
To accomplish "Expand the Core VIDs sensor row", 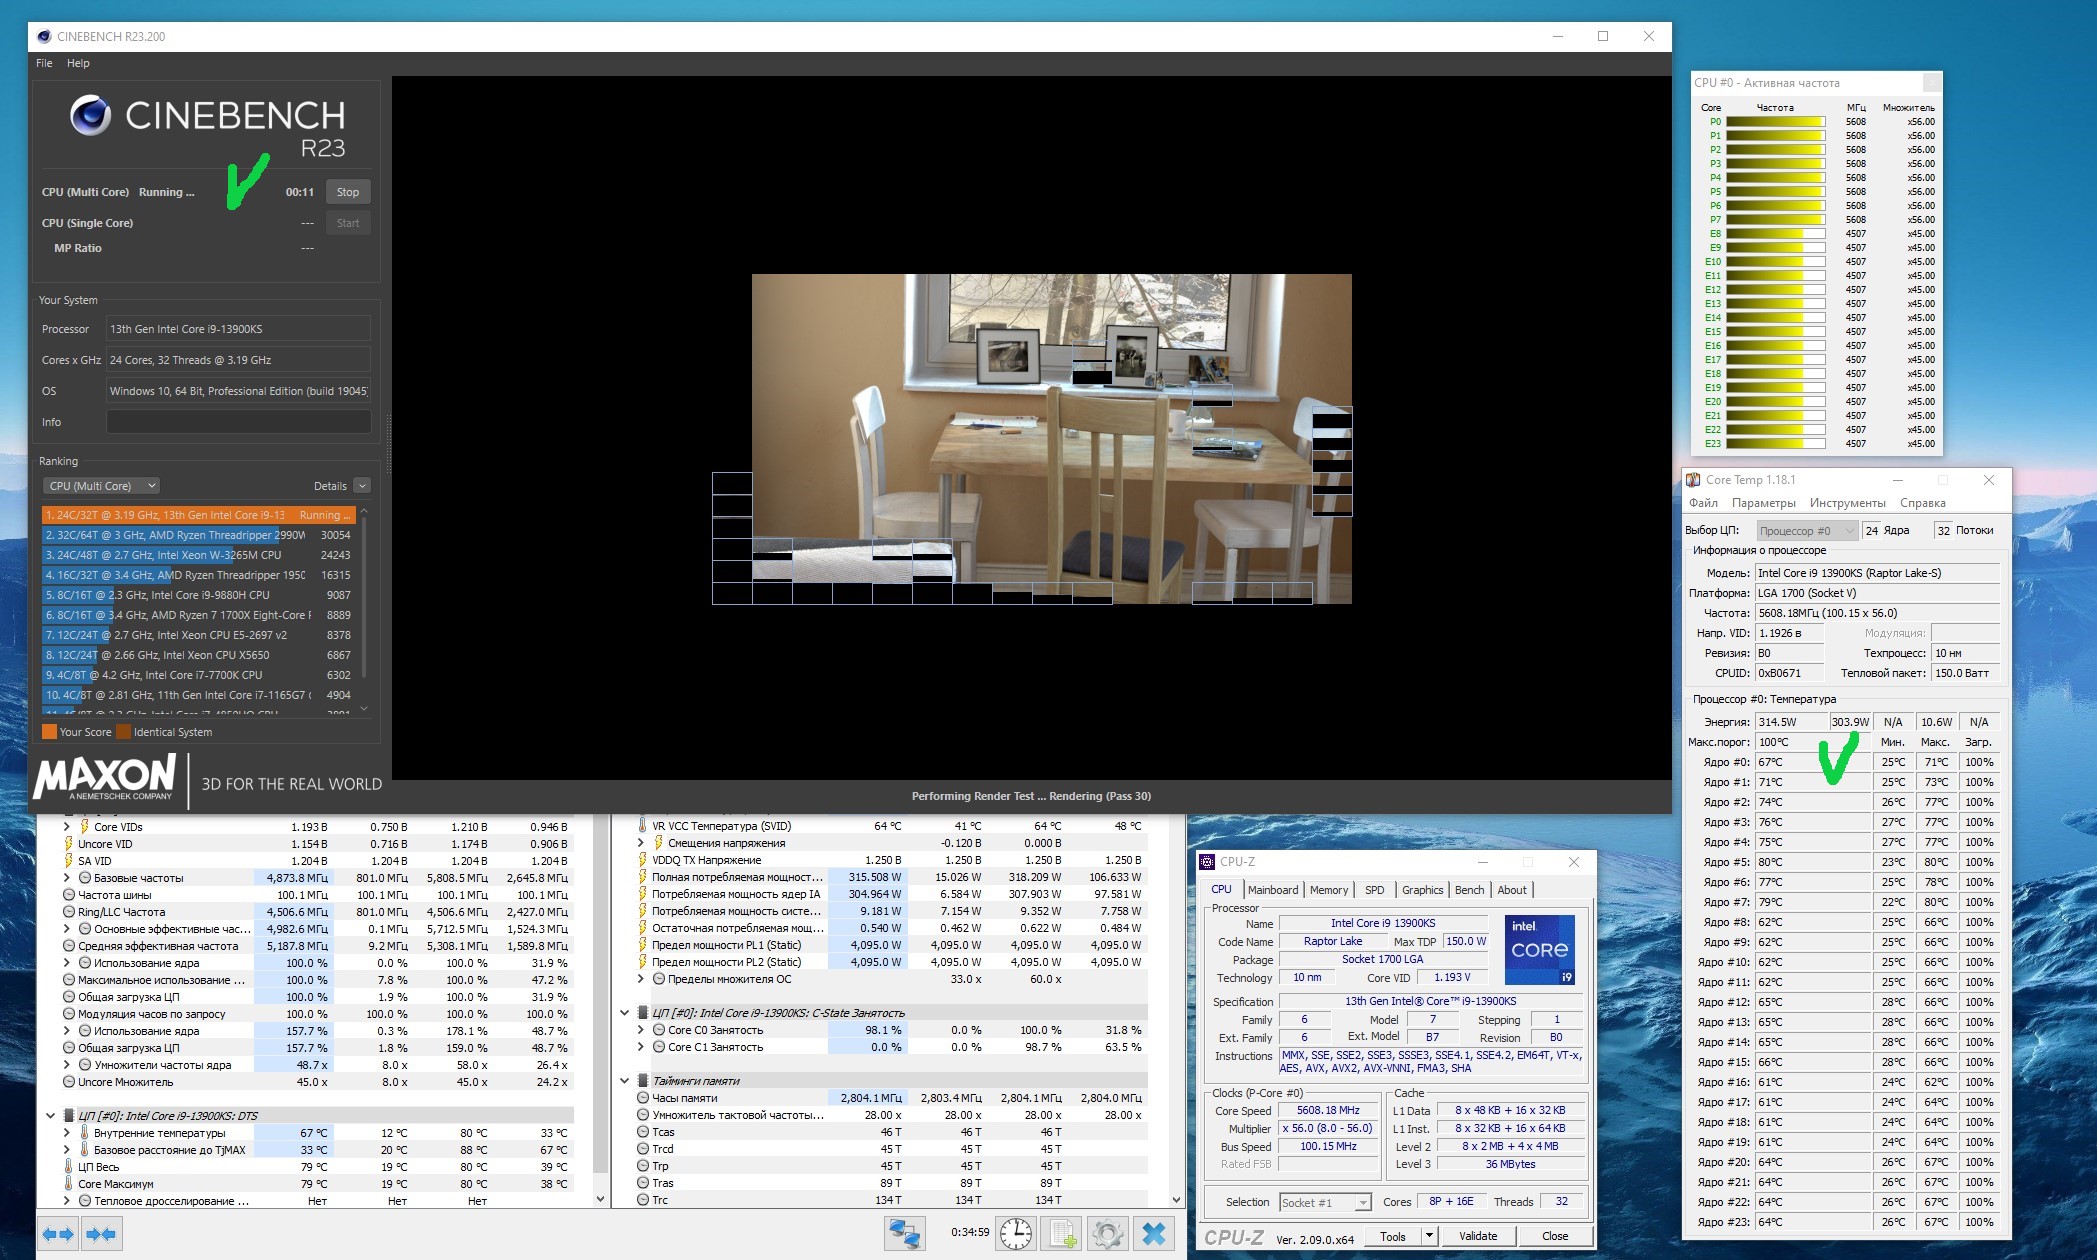I will tap(67, 827).
